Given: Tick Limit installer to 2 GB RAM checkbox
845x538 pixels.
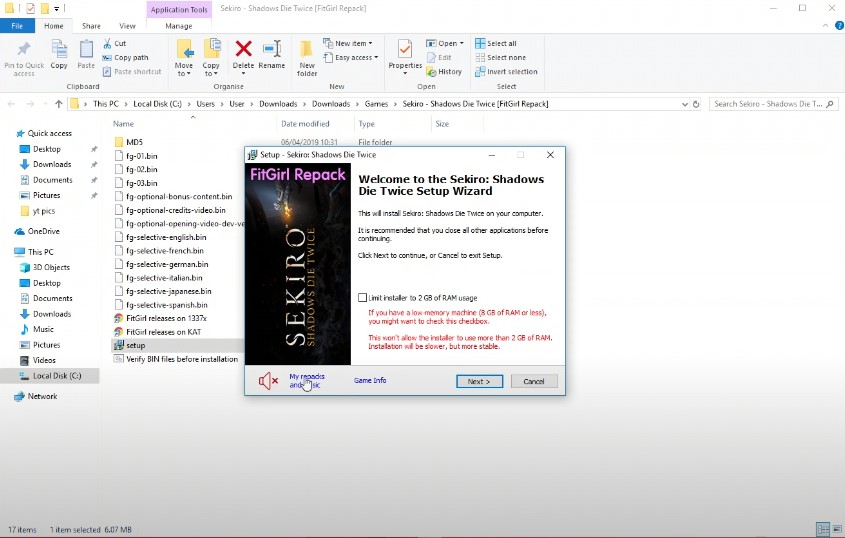Looking at the screenshot, I should [363, 298].
